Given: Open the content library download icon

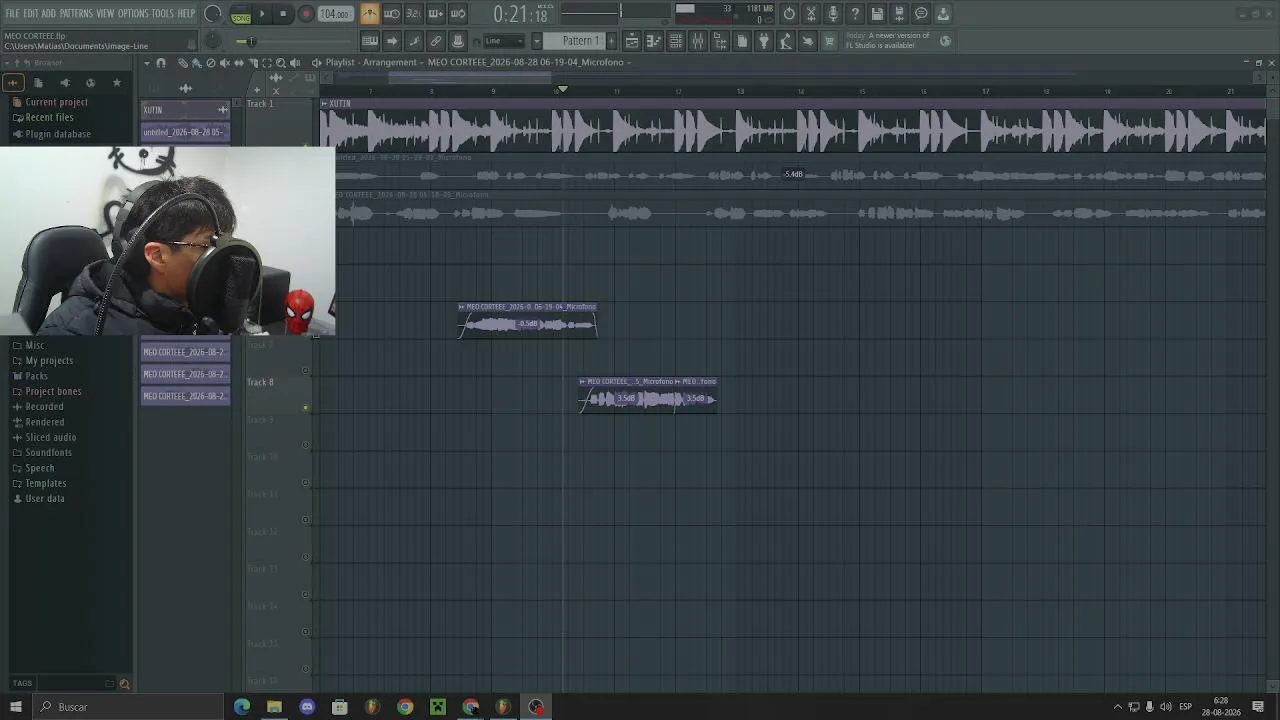Looking at the screenshot, I should point(943,14).
